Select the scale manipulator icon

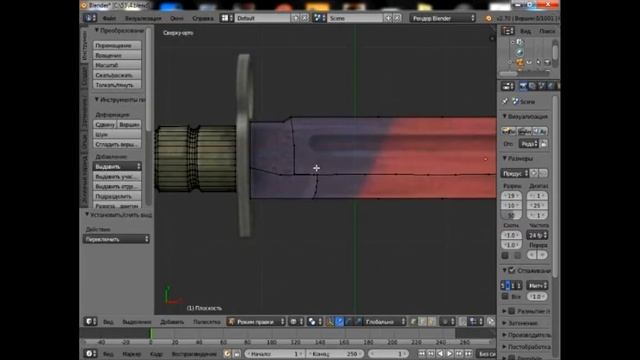[358, 322]
